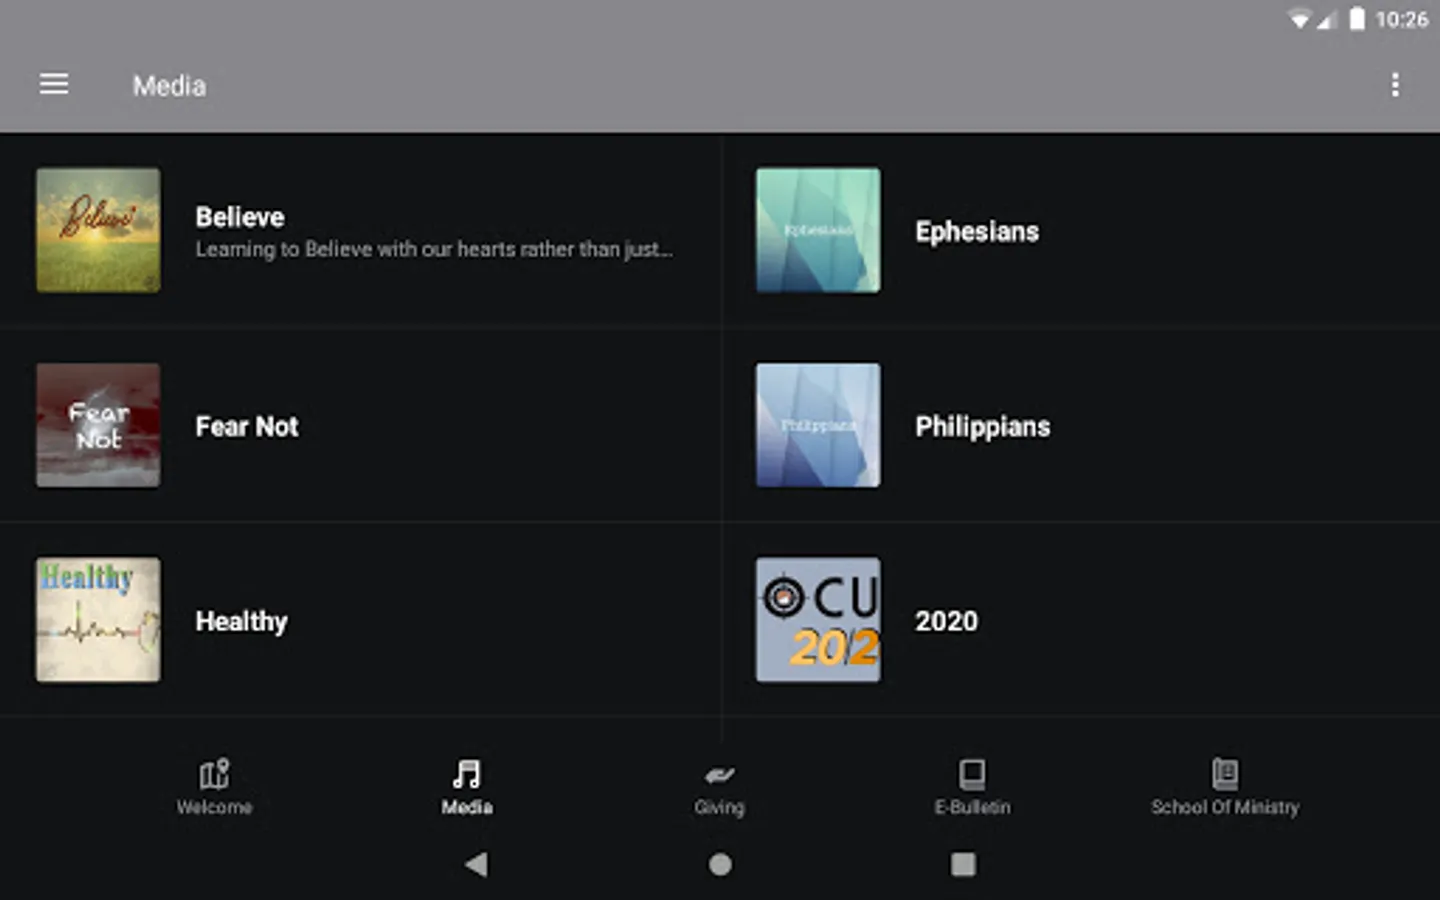This screenshot has height=900, width=1440.
Task: Tap the 2020 series thumbnail
Action: 817,619
